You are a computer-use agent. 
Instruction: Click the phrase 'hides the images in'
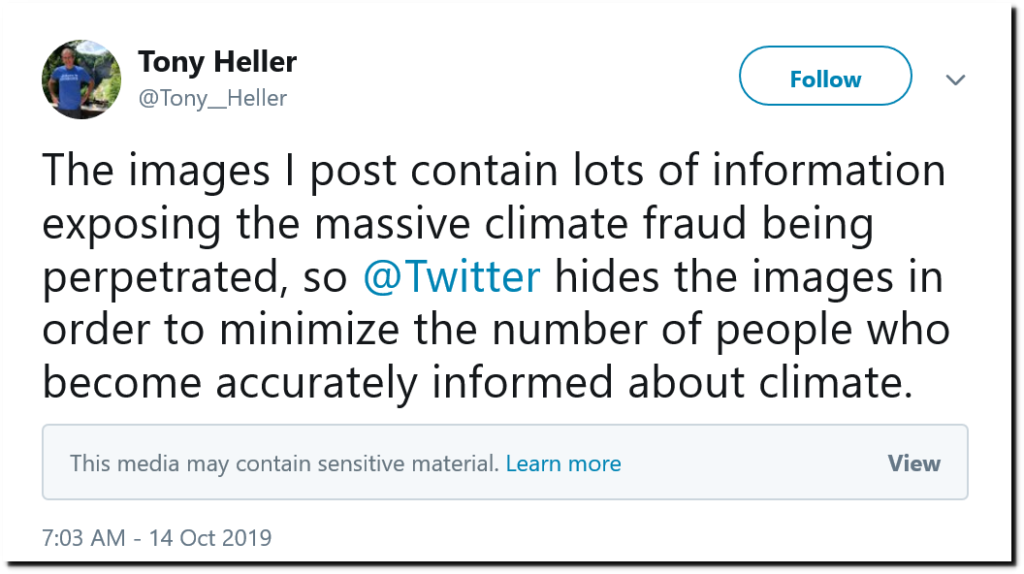pos(748,277)
